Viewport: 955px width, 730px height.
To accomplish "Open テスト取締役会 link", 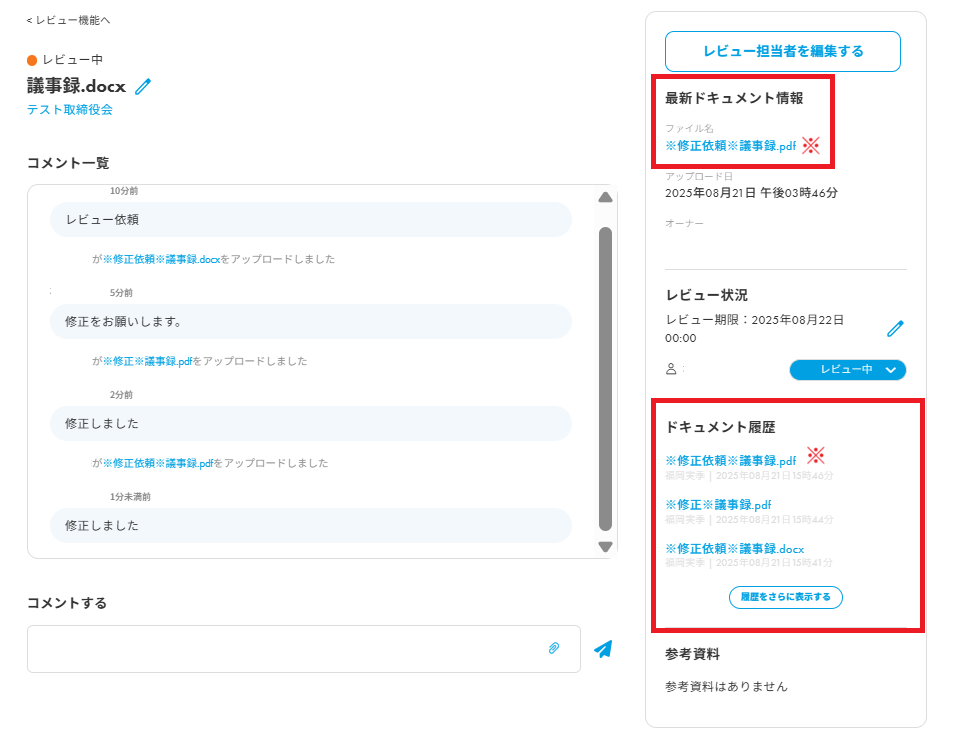I will coord(70,110).
